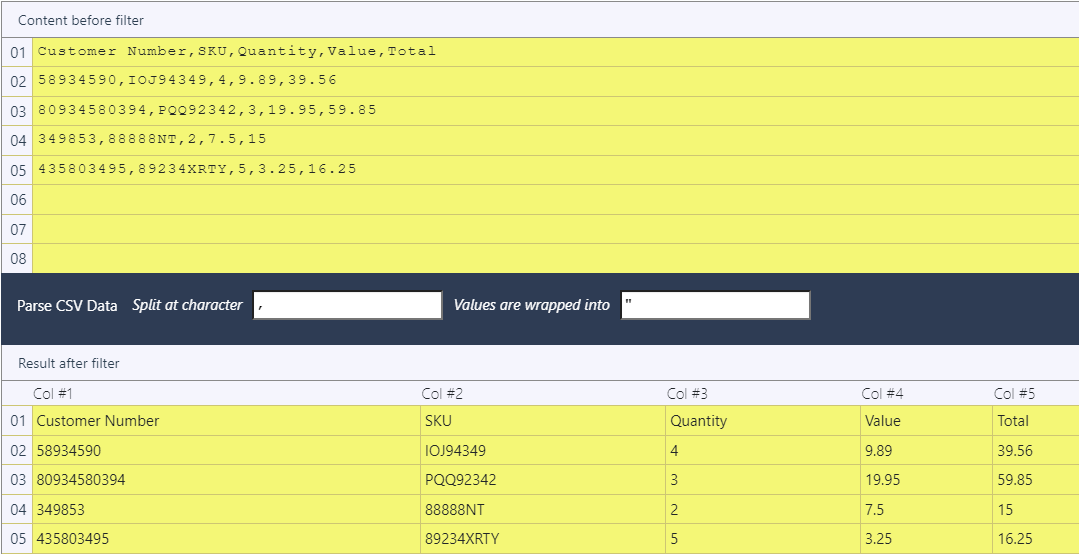Select the 'Quantity' result cell
This screenshot has width=1079, height=554.
click(x=698, y=421)
